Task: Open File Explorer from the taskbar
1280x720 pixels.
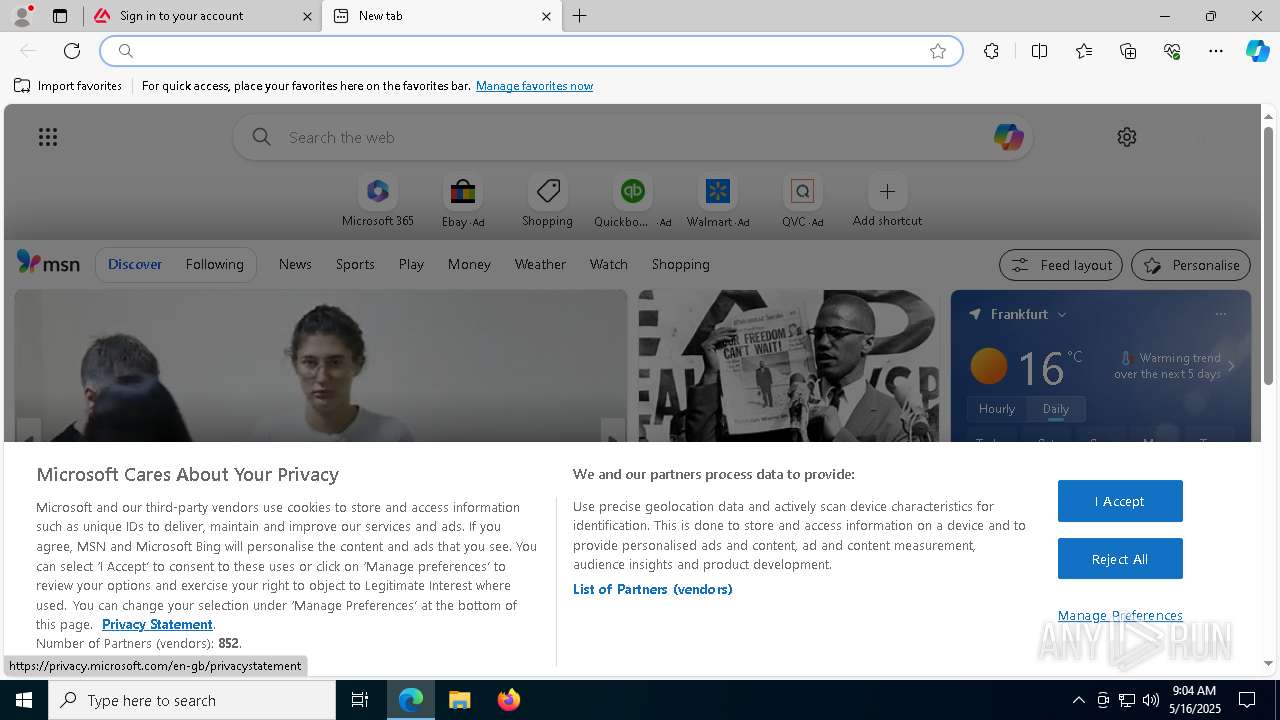Action: 459,700
